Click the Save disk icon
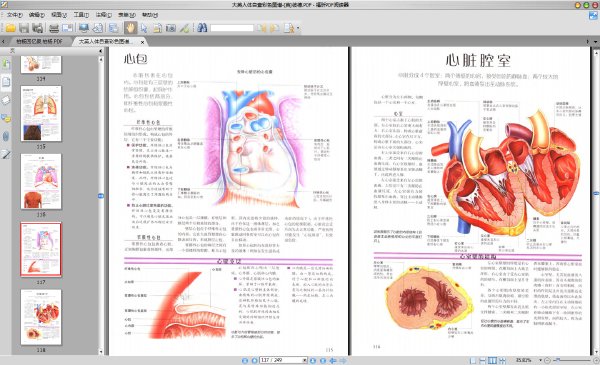The width and height of the screenshot is (600, 365). click(24, 28)
